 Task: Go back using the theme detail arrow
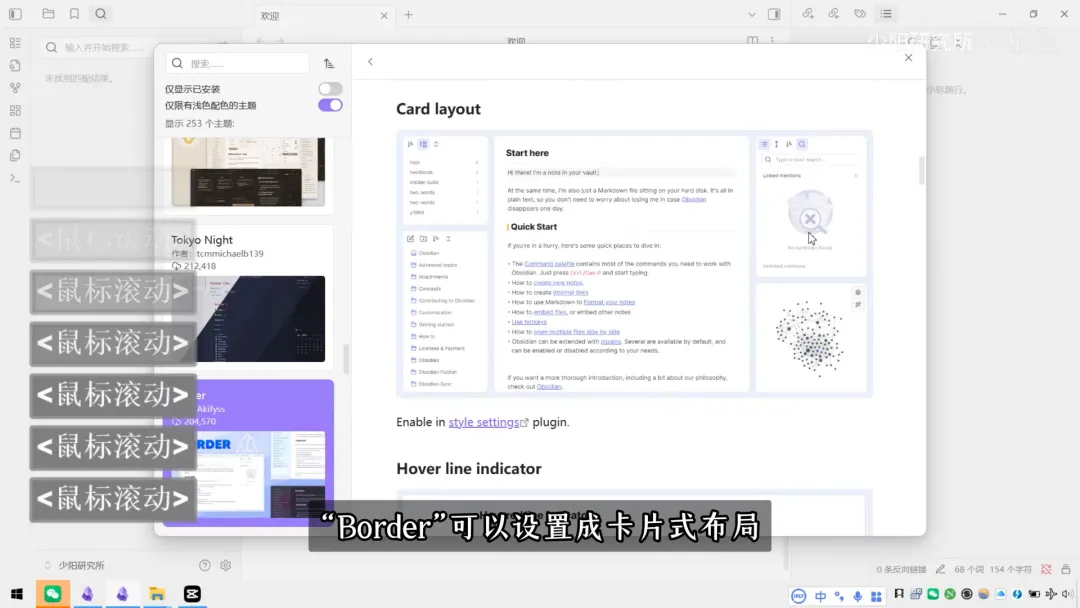[x=370, y=61]
